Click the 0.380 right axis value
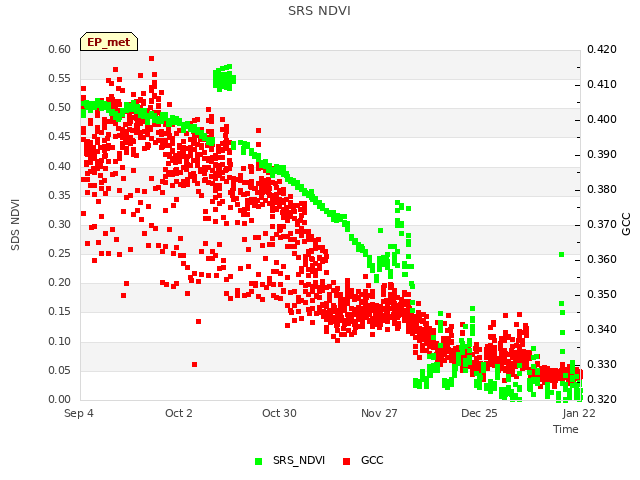The image size is (640, 480). [x=602, y=189]
